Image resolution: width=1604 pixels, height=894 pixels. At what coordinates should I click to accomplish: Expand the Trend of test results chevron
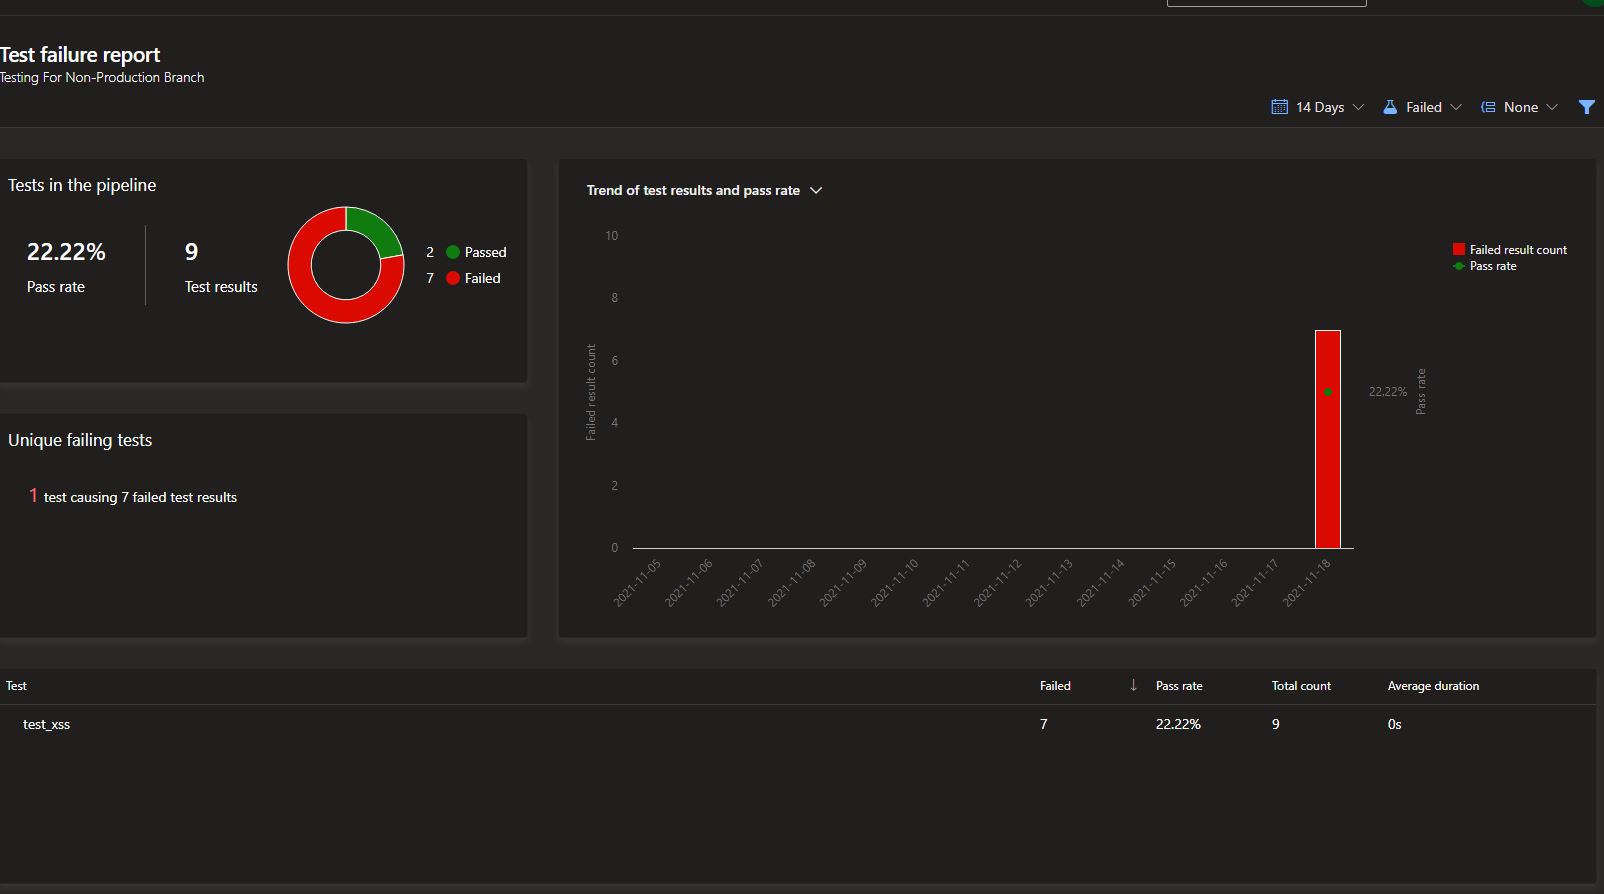[816, 190]
